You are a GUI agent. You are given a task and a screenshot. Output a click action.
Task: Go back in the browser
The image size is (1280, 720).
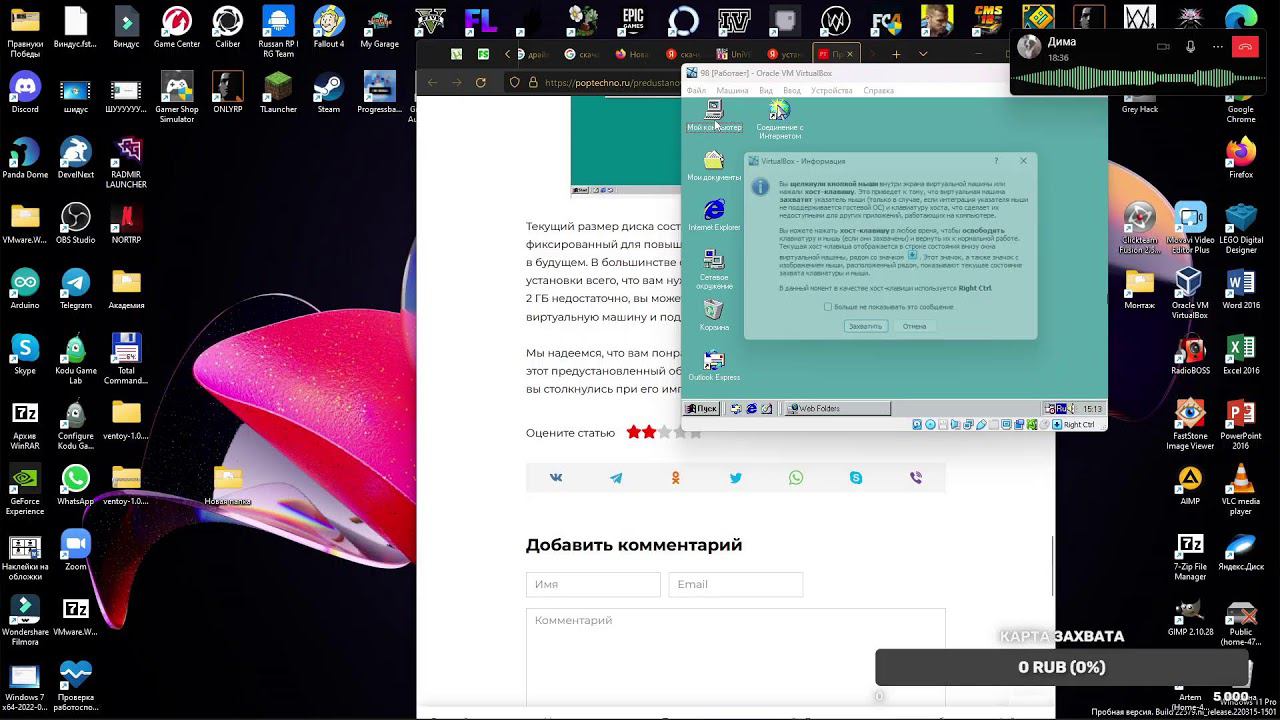432,82
